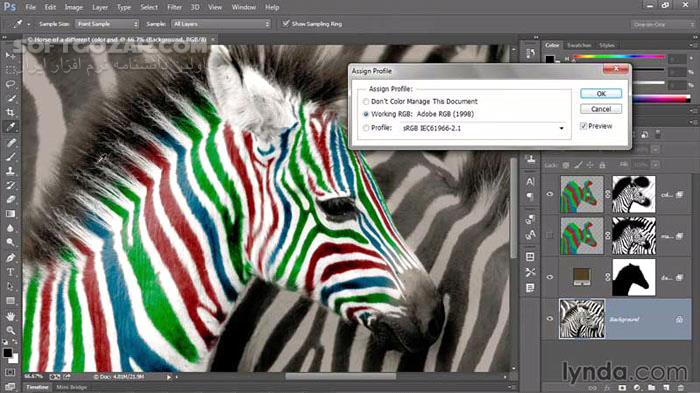Select the Dodge tool

(x=10, y=242)
